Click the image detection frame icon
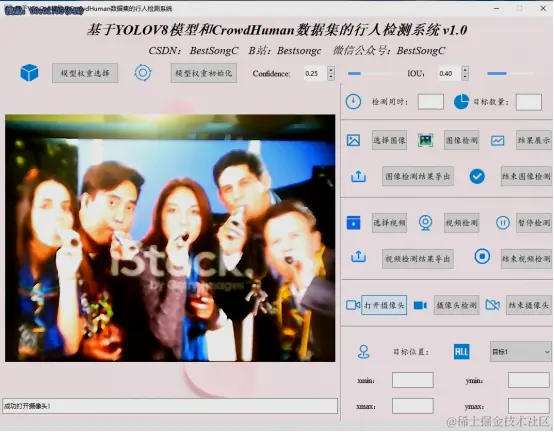This screenshot has height=432, width=554. (x=426, y=140)
